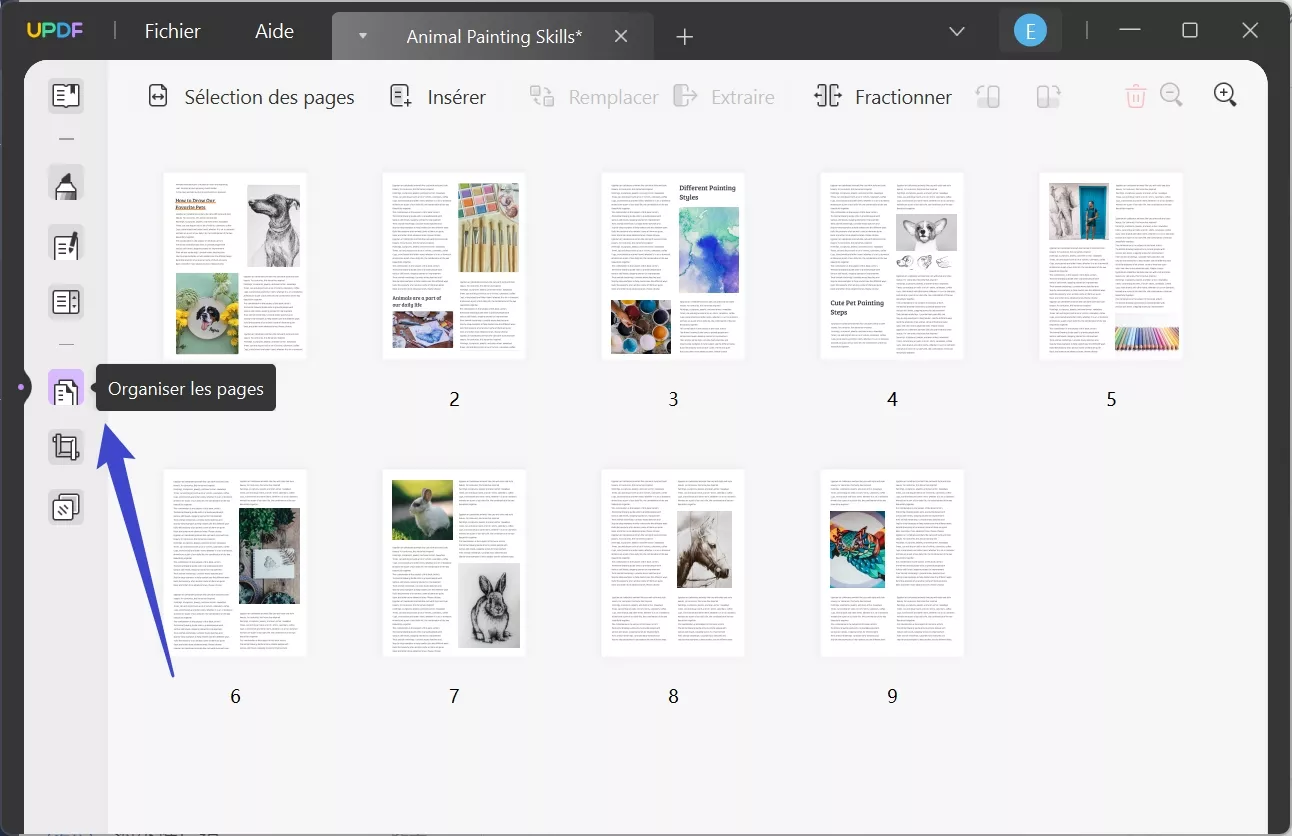Open a new document tab with the plus
This screenshot has height=836, width=1292.
(x=684, y=37)
